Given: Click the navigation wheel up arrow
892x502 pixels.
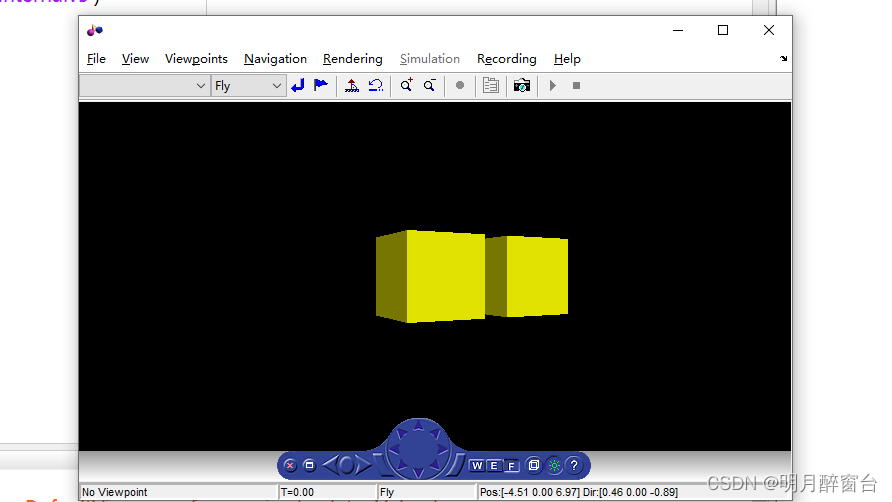Looking at the screenshot, I should 419,425.
